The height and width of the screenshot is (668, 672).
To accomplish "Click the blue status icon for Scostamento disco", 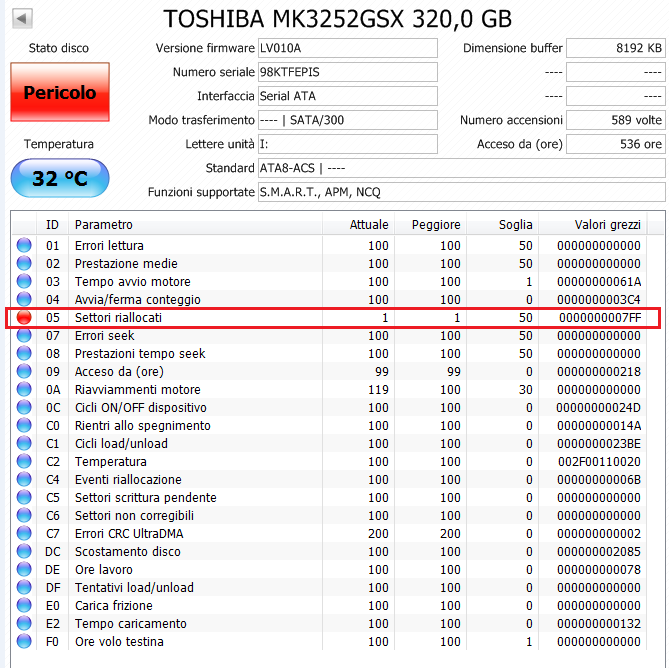I will point(24,551).
